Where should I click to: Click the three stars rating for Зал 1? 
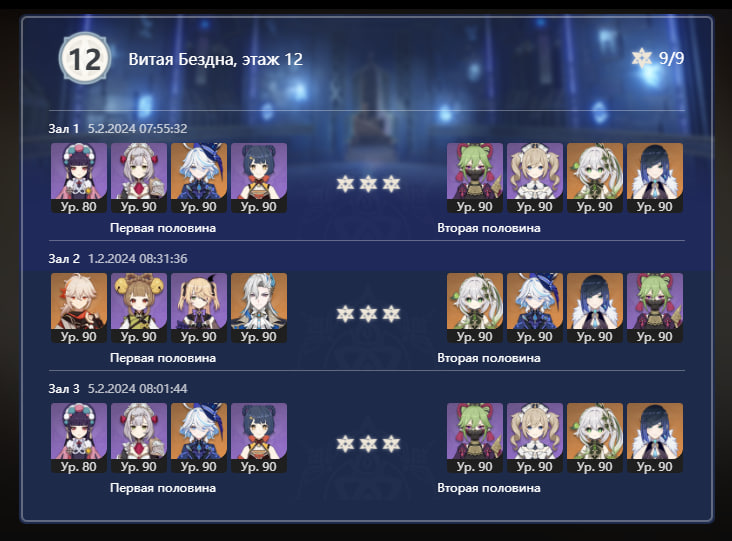[x=368, y=184]
